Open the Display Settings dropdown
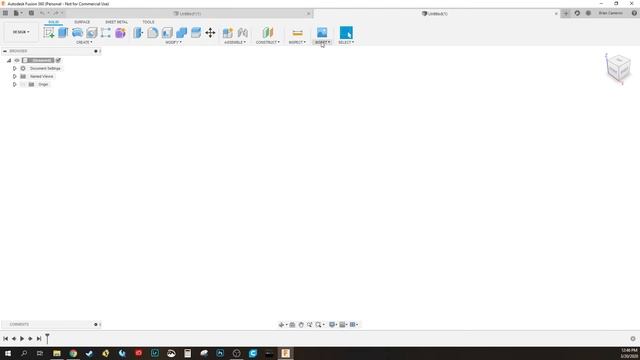Viewport: 640px width, 360px height. (x=333, y=325)
